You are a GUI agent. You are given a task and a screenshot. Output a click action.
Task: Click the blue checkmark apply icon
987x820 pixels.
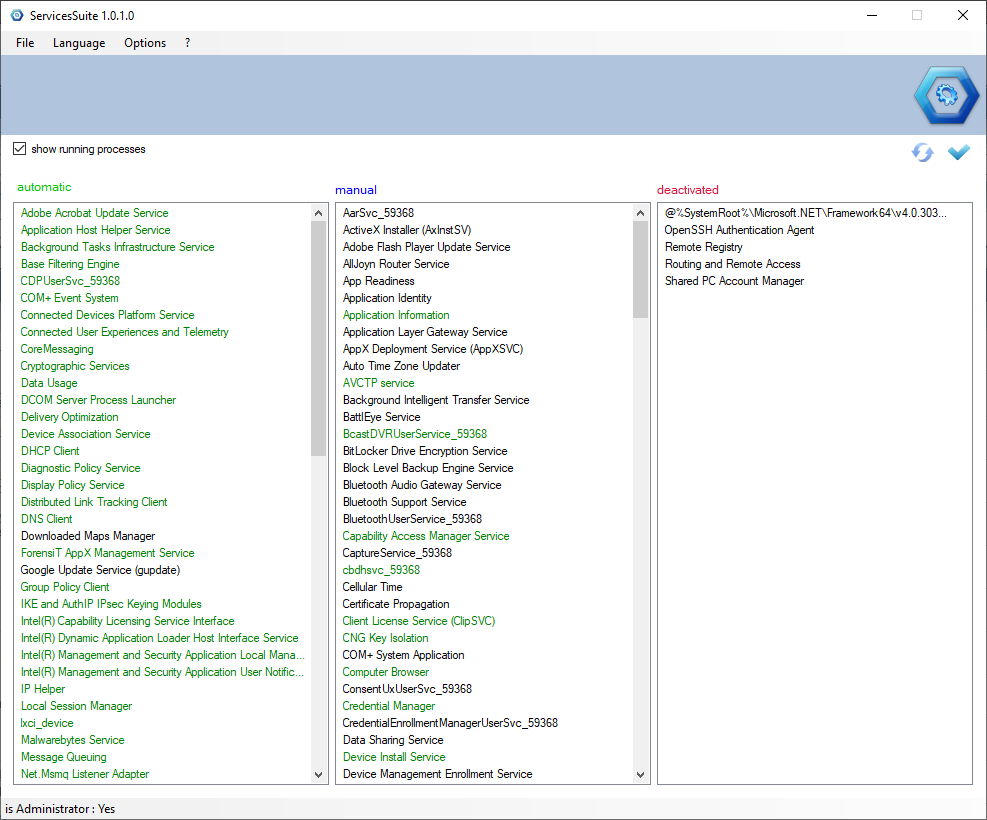coord(959,152)
